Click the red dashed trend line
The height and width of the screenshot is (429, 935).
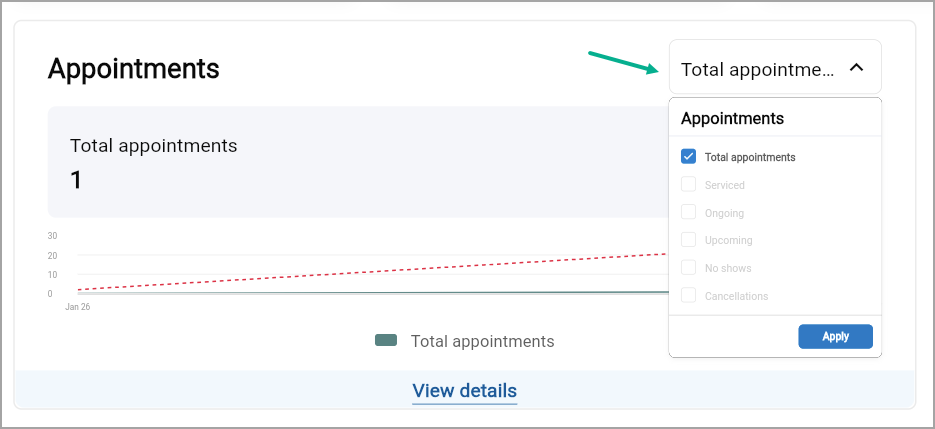coord(373,272)
